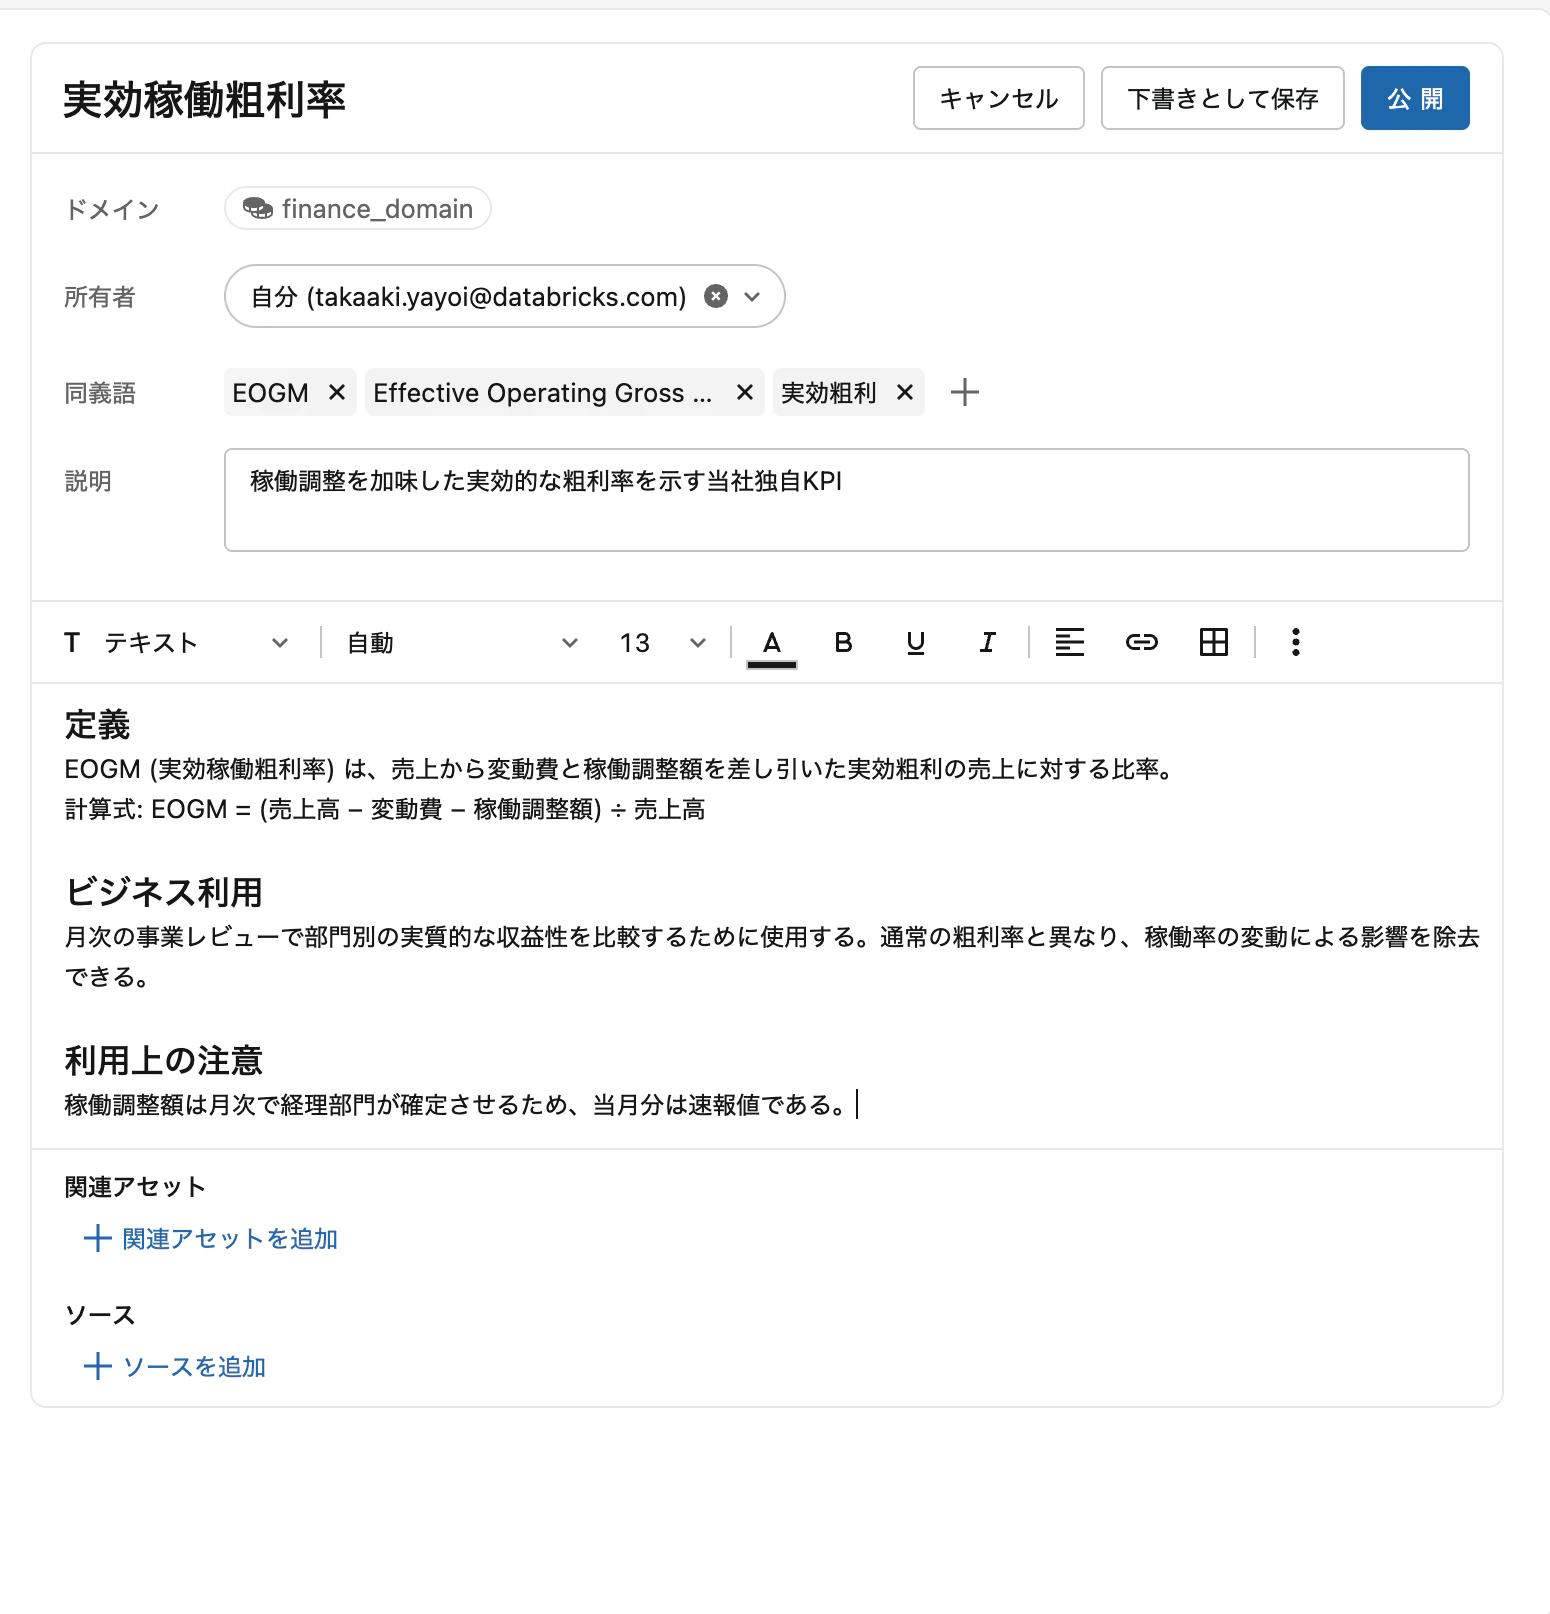
Task: Open the font size 13 dropdown
Action: tap(662, 642)
